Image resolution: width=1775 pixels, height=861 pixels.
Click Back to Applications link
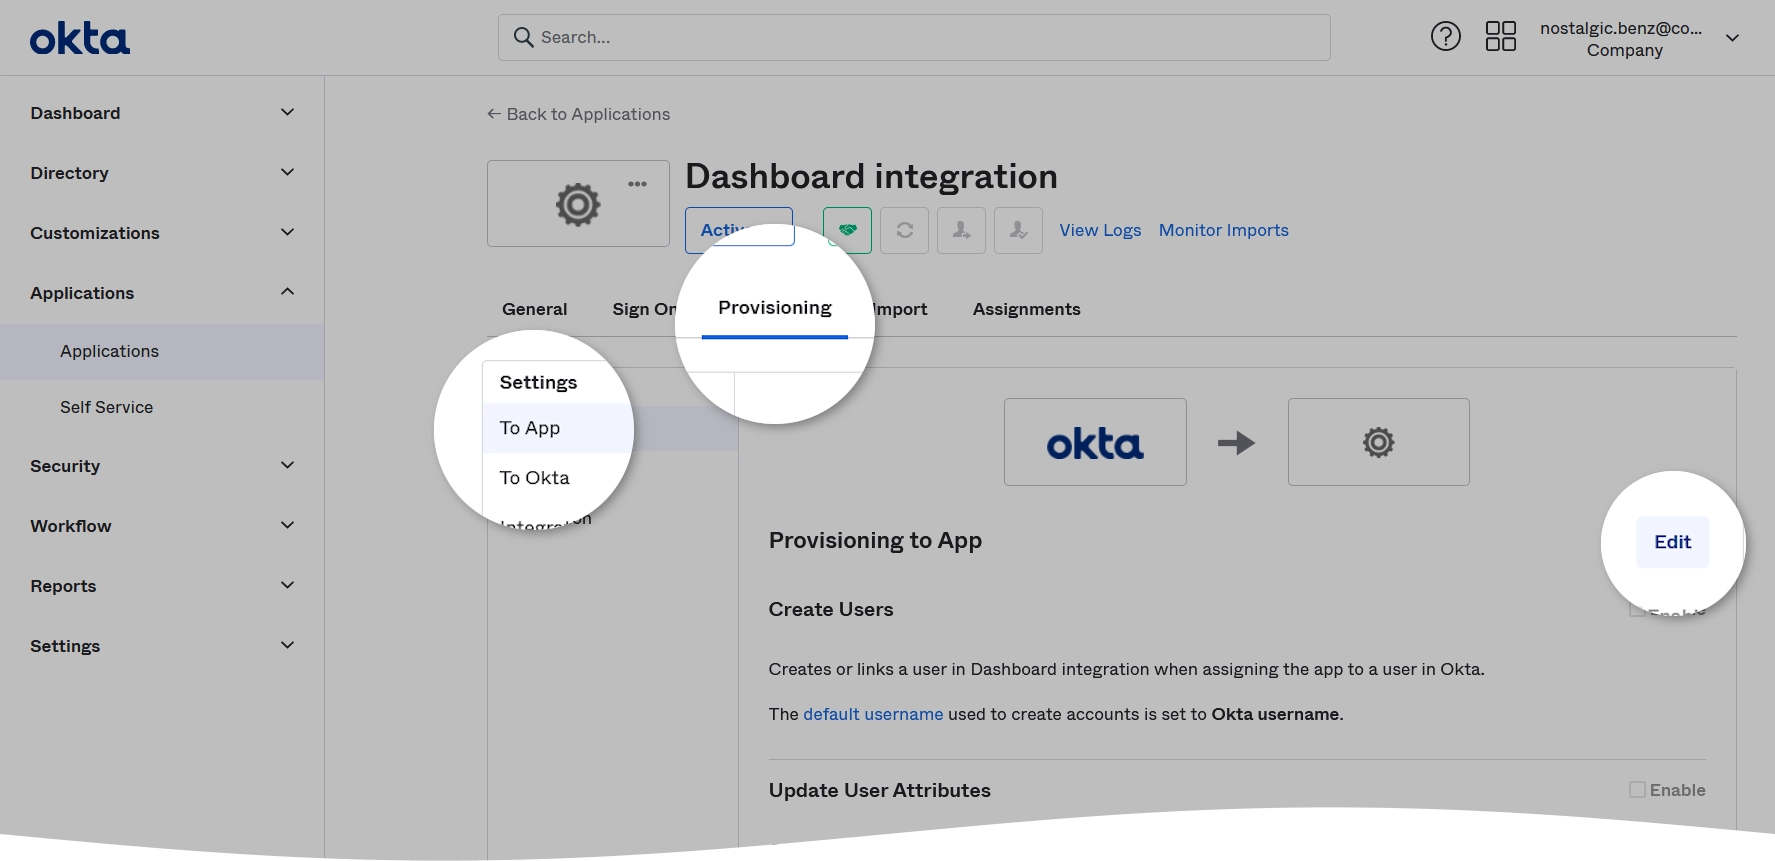click(578, 114)
